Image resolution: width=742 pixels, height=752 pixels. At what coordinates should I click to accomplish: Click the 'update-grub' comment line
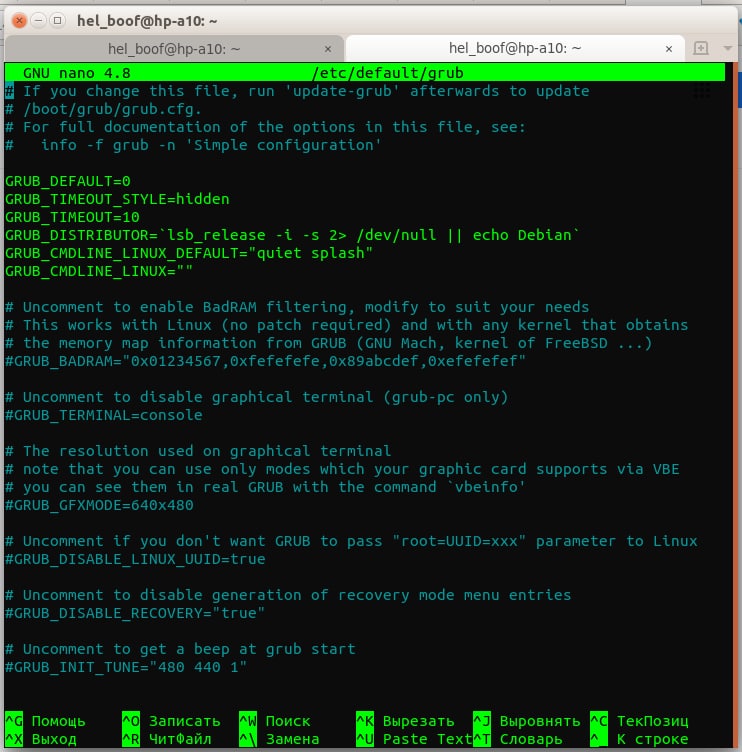pyautogui.click(x=297, y=91)
